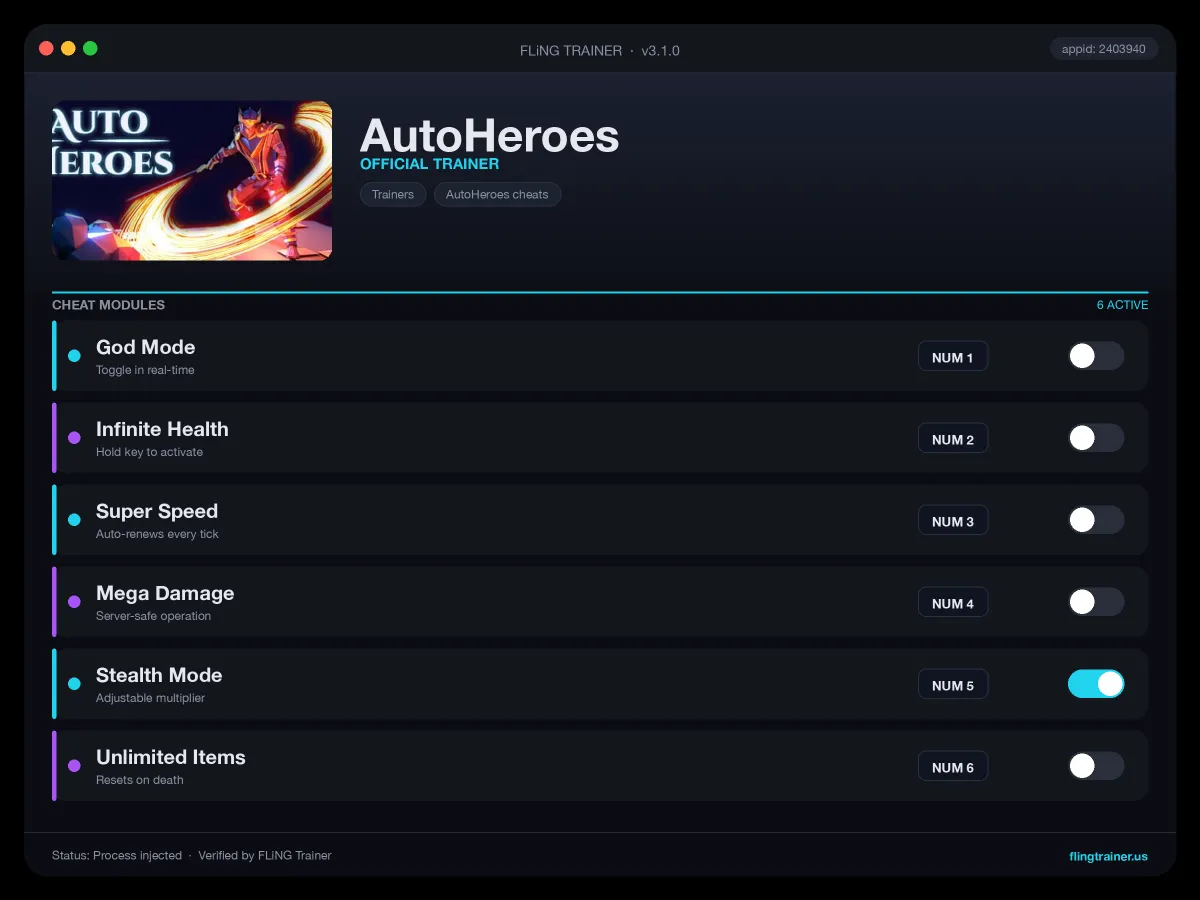Visit the flingtrainer.us link
This screenshot has width=1200, height=900.
1108,856
